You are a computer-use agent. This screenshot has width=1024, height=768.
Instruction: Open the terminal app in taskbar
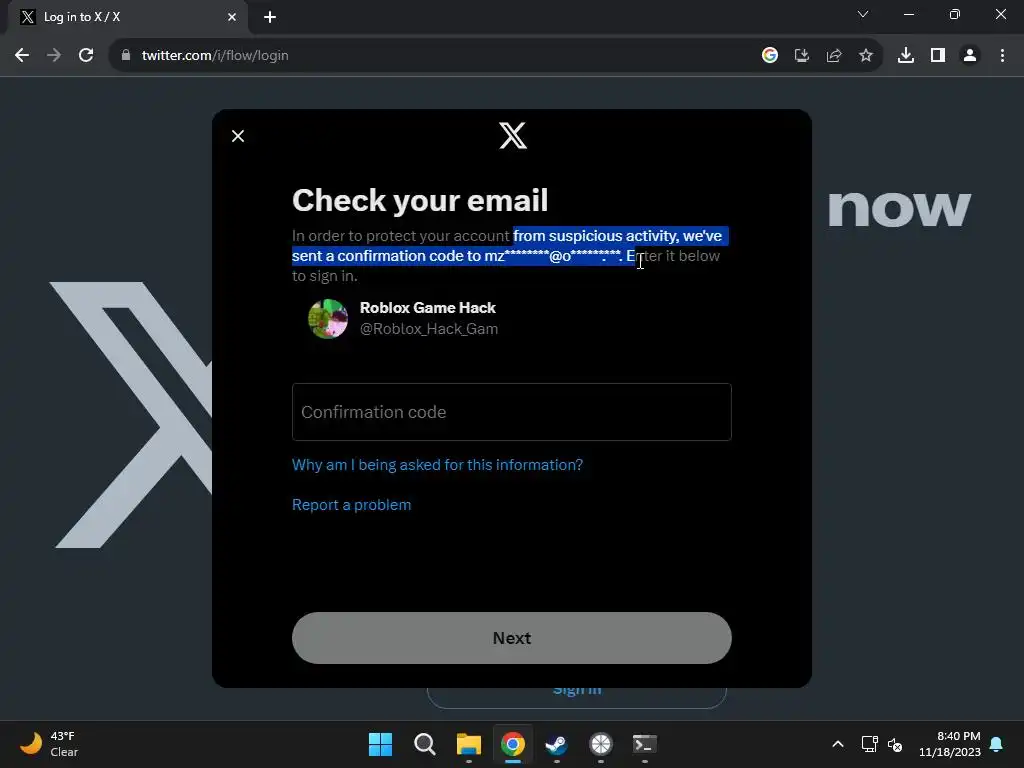(645, 744)
